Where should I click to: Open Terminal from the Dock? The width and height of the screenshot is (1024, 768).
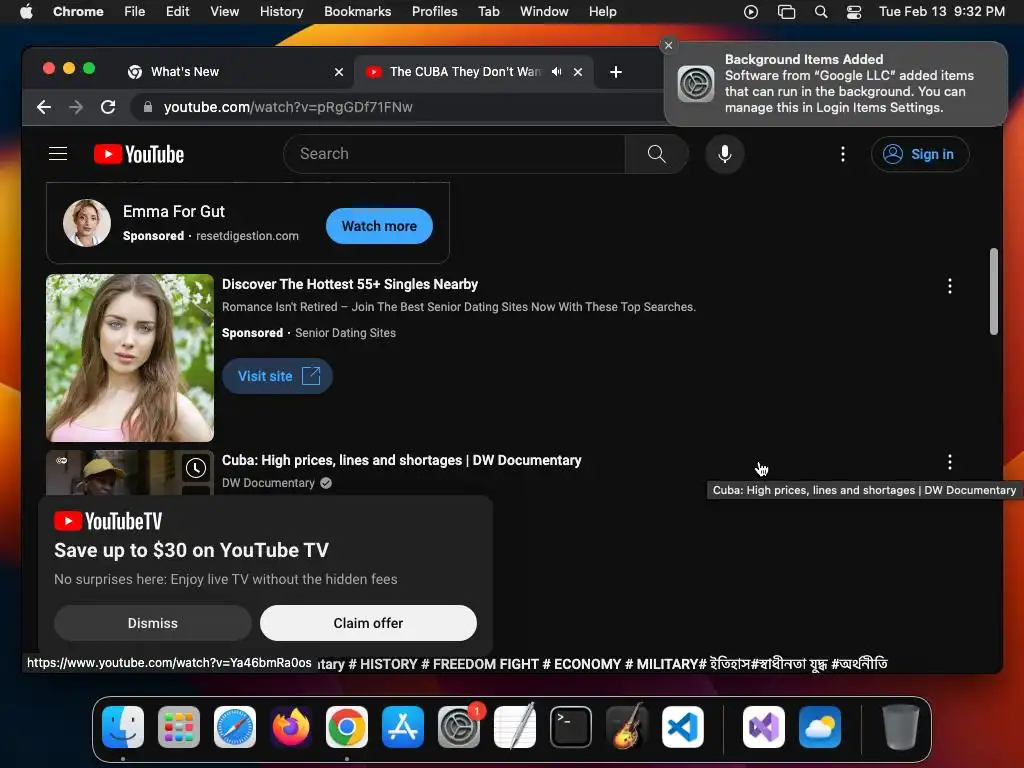tap(571, 727)
